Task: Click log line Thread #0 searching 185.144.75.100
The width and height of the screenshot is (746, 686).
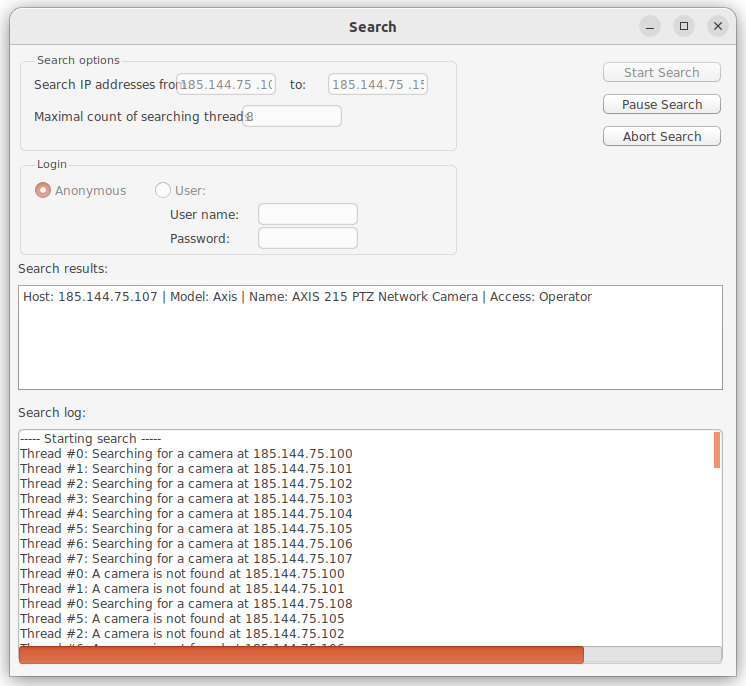Action: pos(186,453)
